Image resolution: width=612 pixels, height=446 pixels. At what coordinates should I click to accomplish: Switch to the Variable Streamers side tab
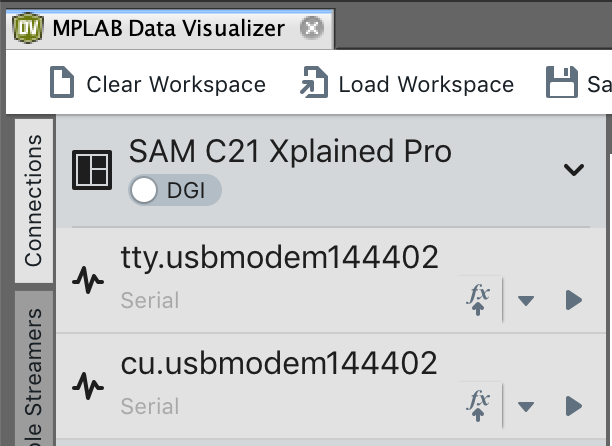tap(34, 380)
